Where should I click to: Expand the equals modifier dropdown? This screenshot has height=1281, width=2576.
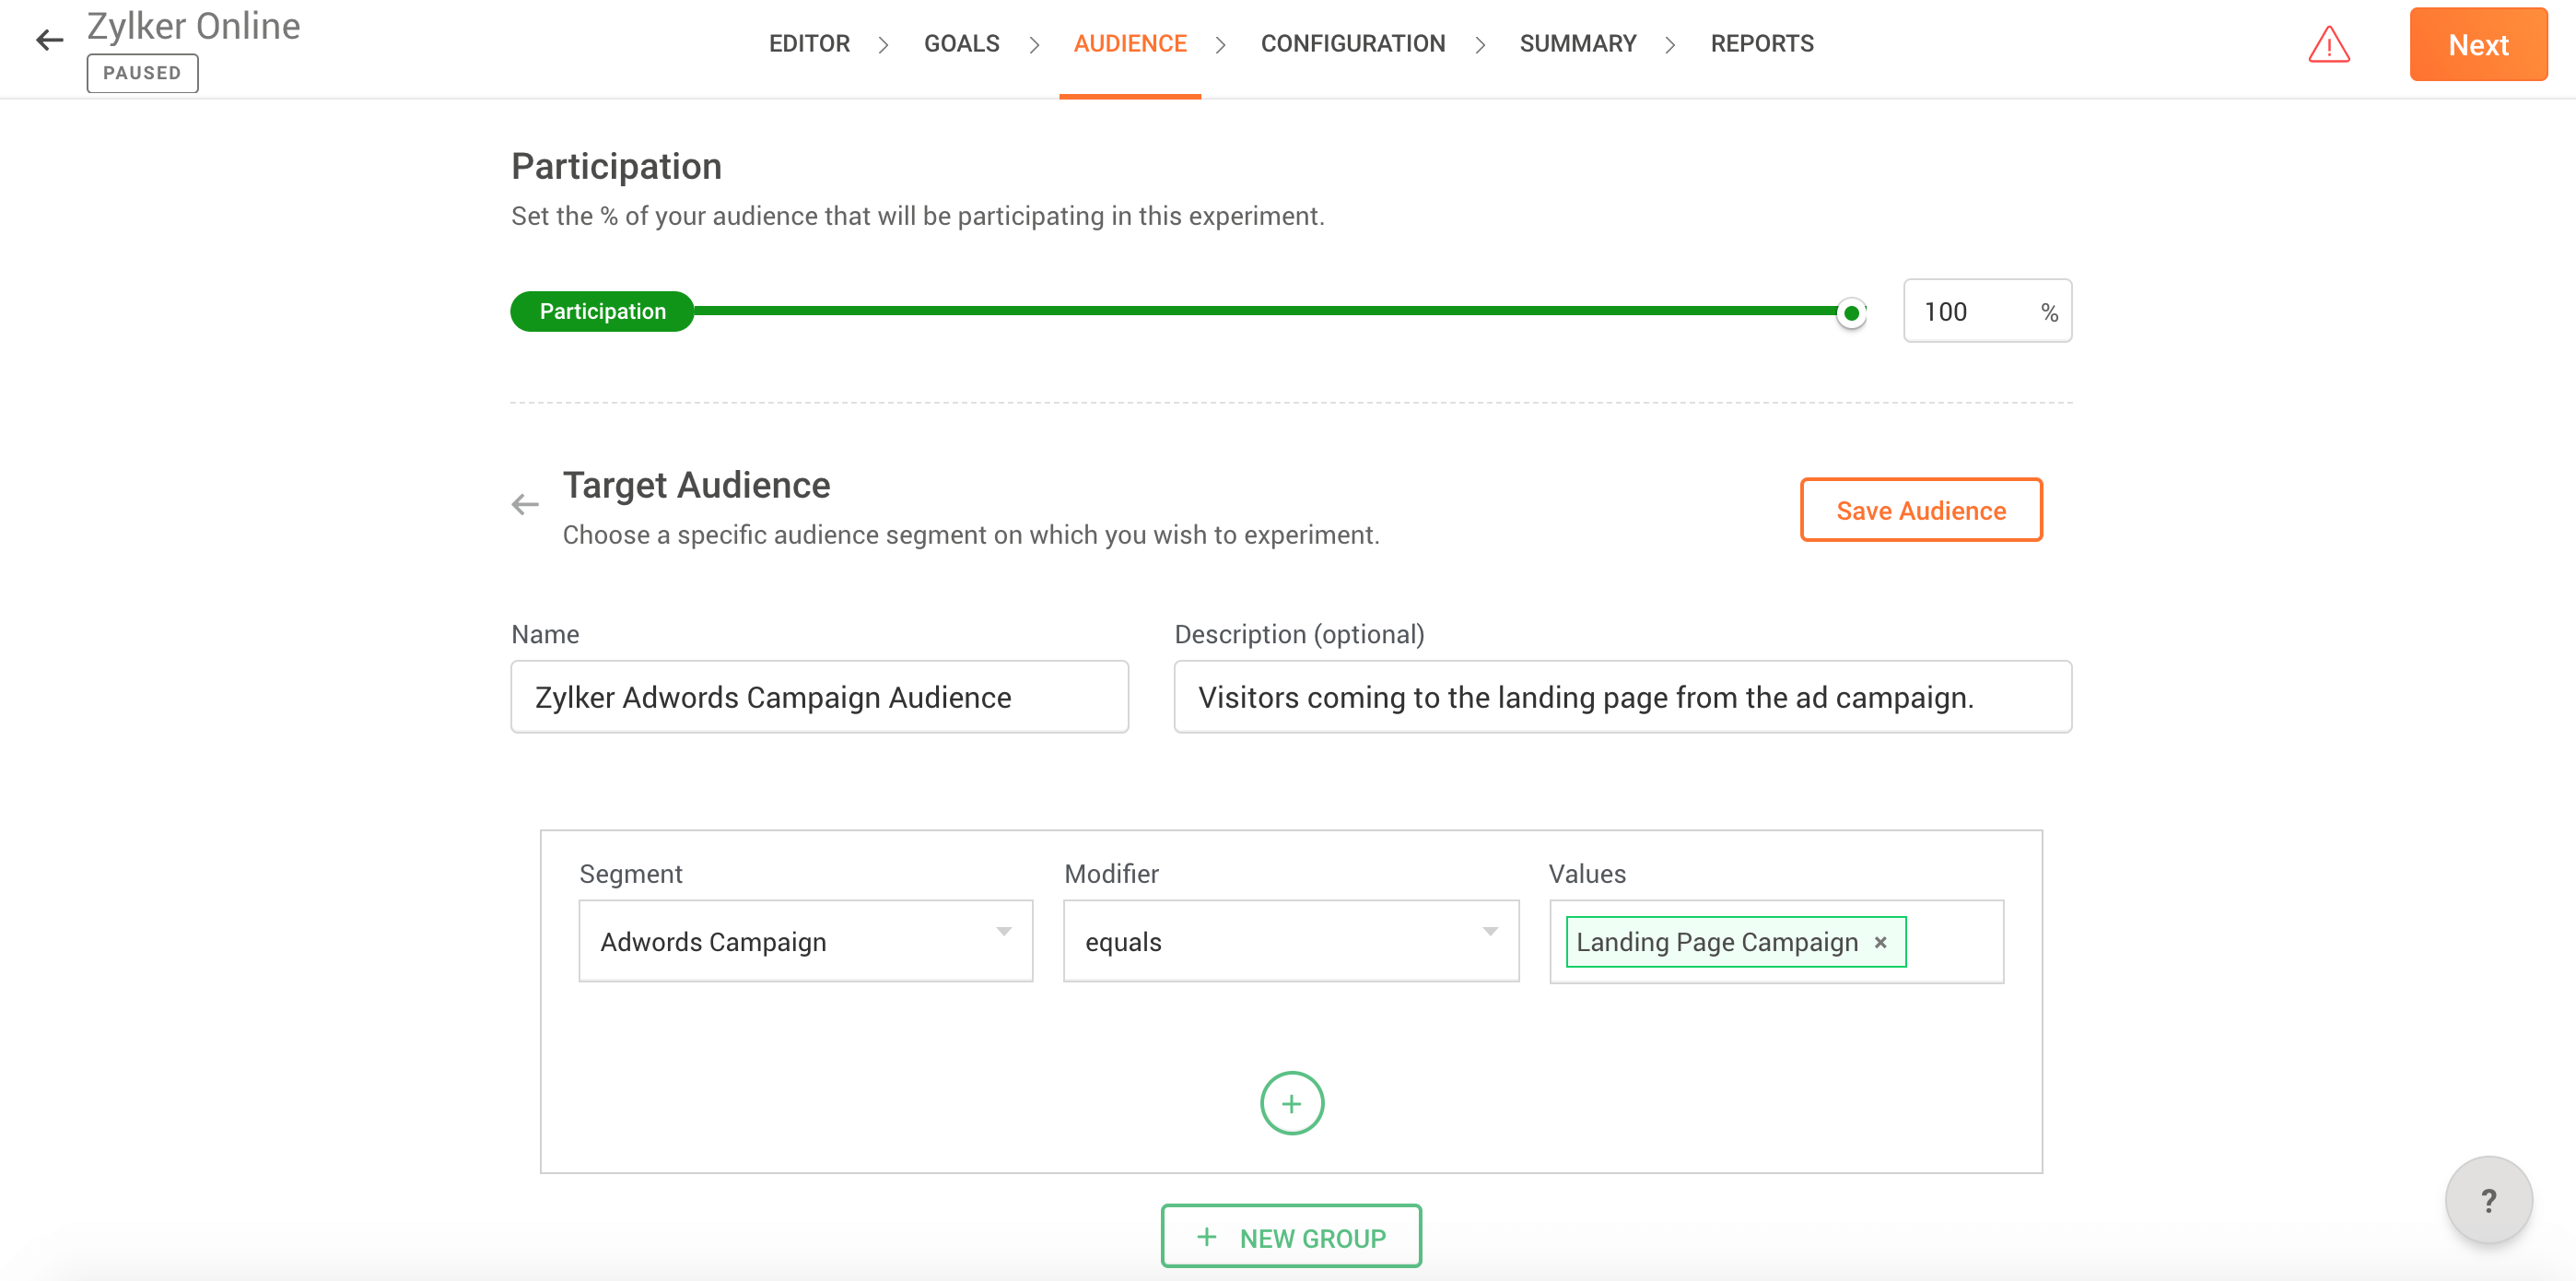pos(1290,941)
